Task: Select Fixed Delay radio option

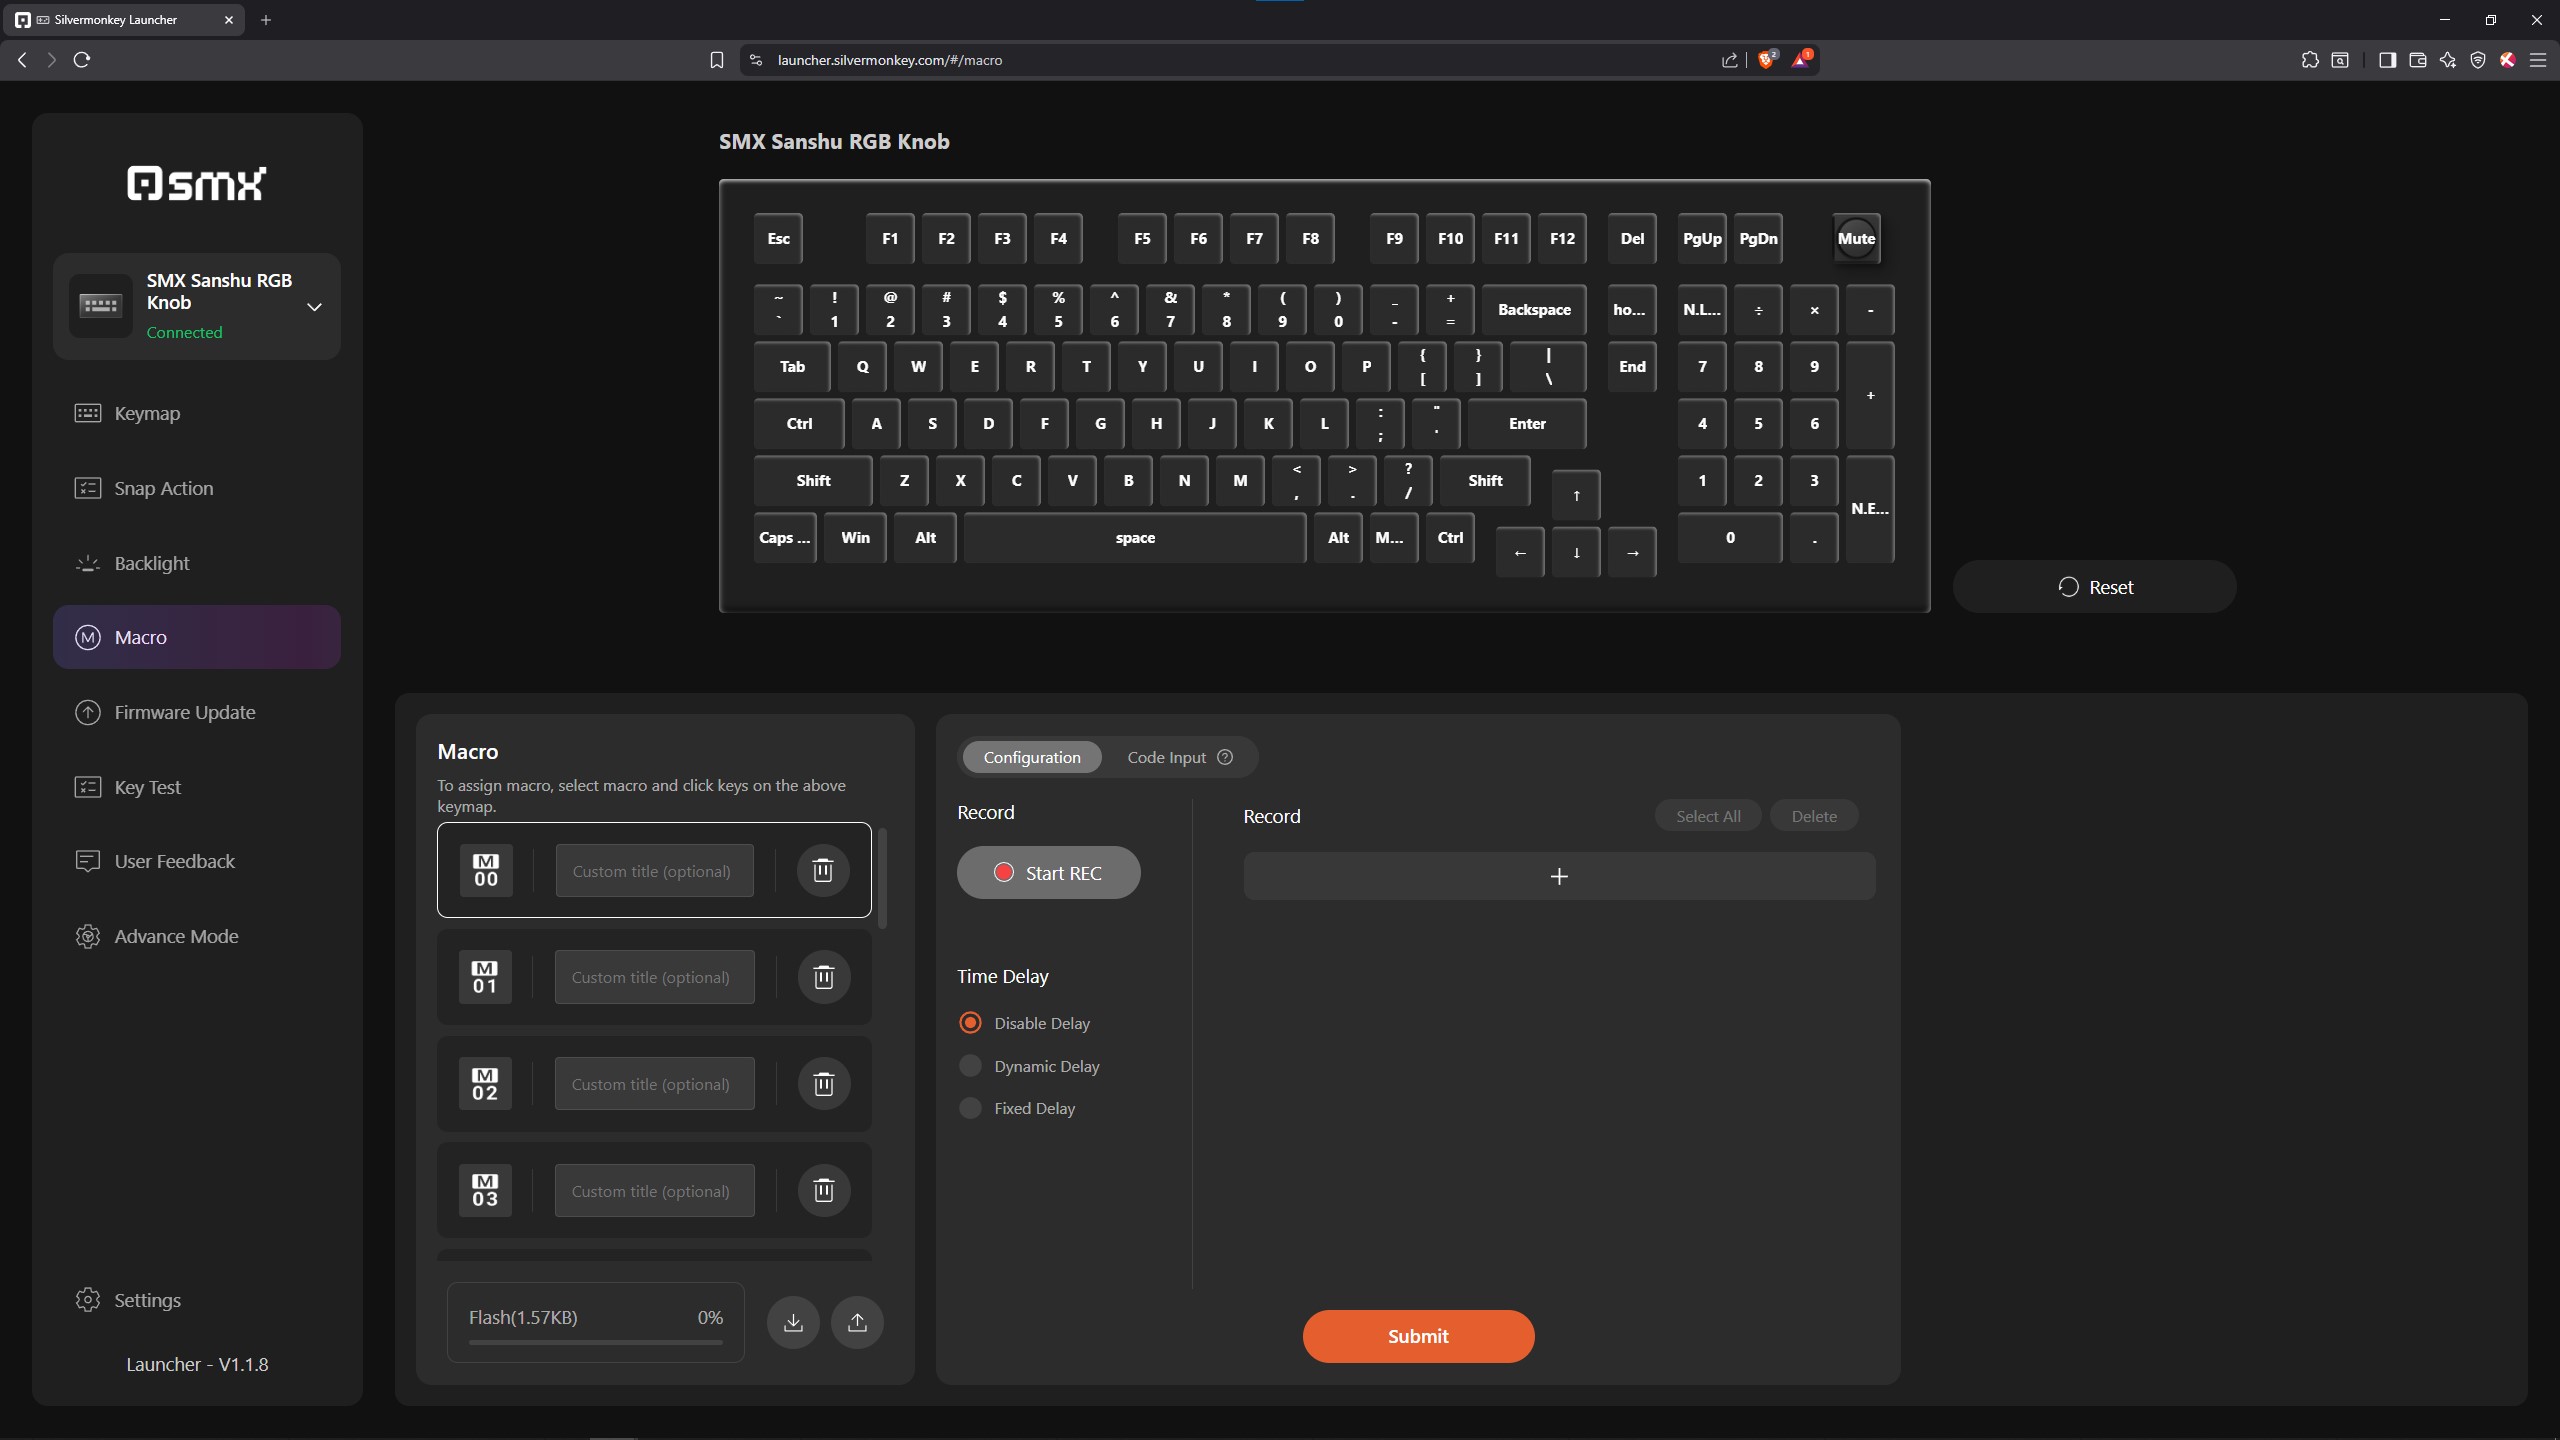Action: click(x=970, y=1108)
